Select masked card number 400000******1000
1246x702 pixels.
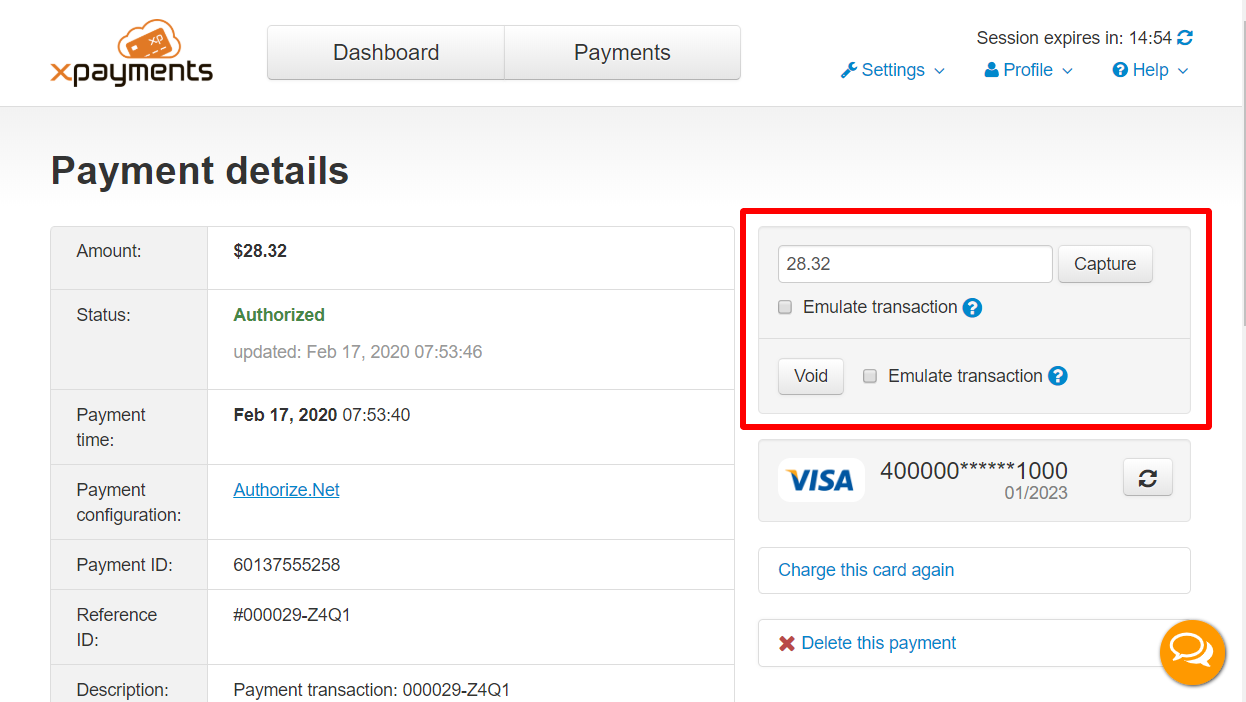(974, 471)
